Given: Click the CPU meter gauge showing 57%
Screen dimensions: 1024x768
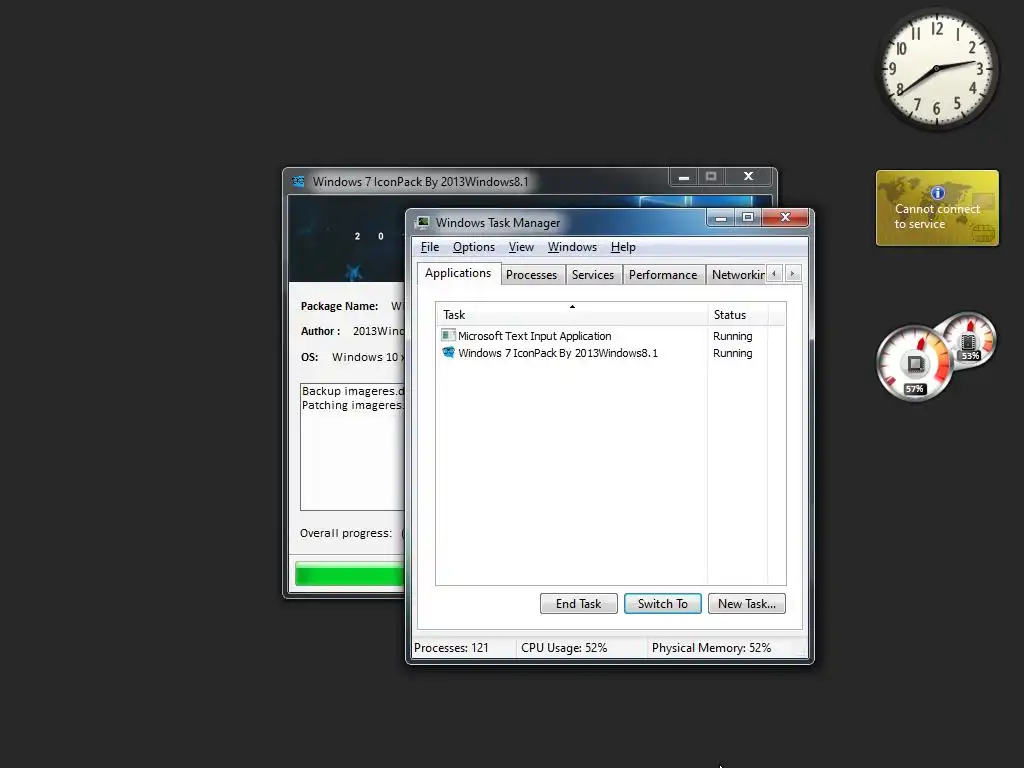Looking at the screenshot, I should (914, 363).
